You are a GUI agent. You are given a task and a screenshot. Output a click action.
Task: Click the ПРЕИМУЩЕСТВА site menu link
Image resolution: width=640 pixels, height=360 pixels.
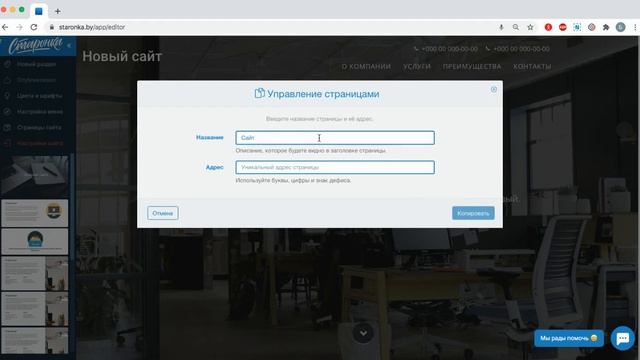tap(472, 67)
